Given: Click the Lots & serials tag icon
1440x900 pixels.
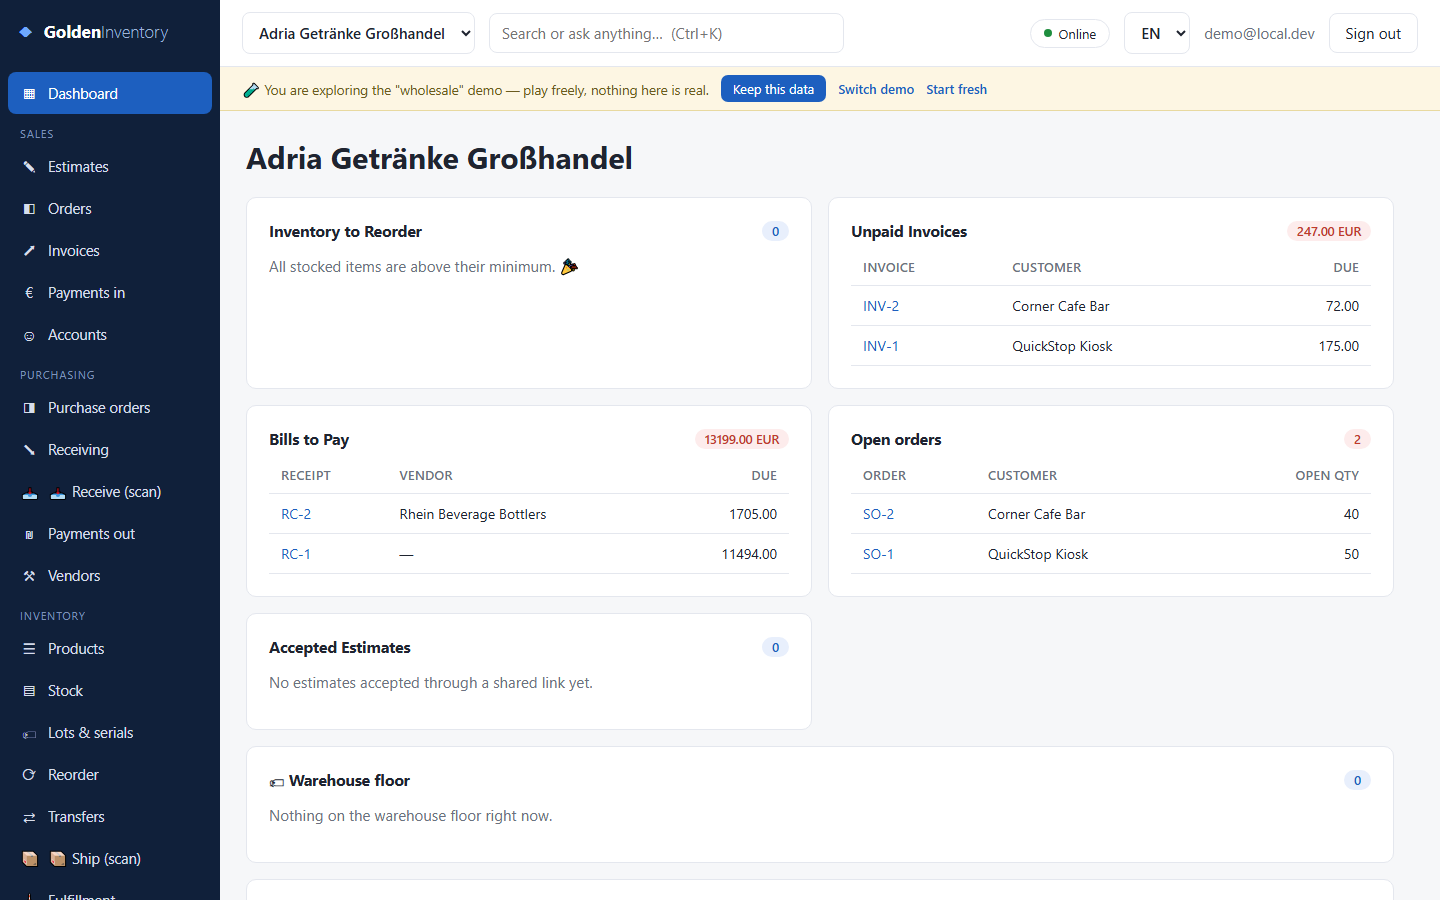Looking at the screenshot, I should [x=29, y=734].
